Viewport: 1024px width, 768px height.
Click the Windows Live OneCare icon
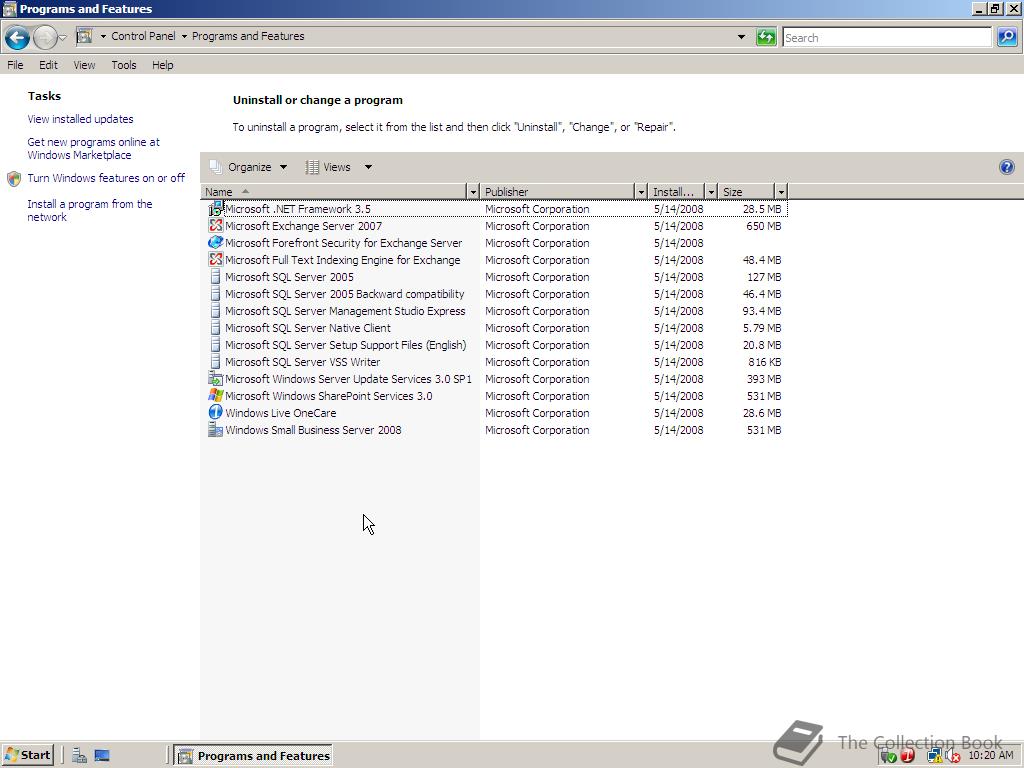[216, 413]
